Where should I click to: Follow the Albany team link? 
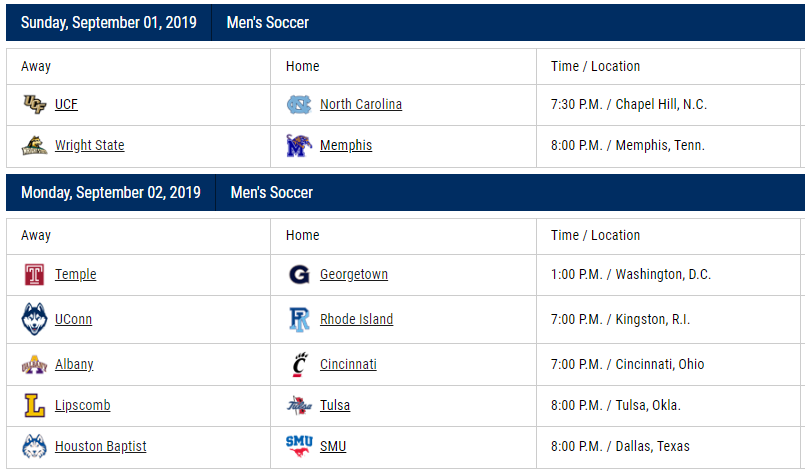(x=74, y=364)
